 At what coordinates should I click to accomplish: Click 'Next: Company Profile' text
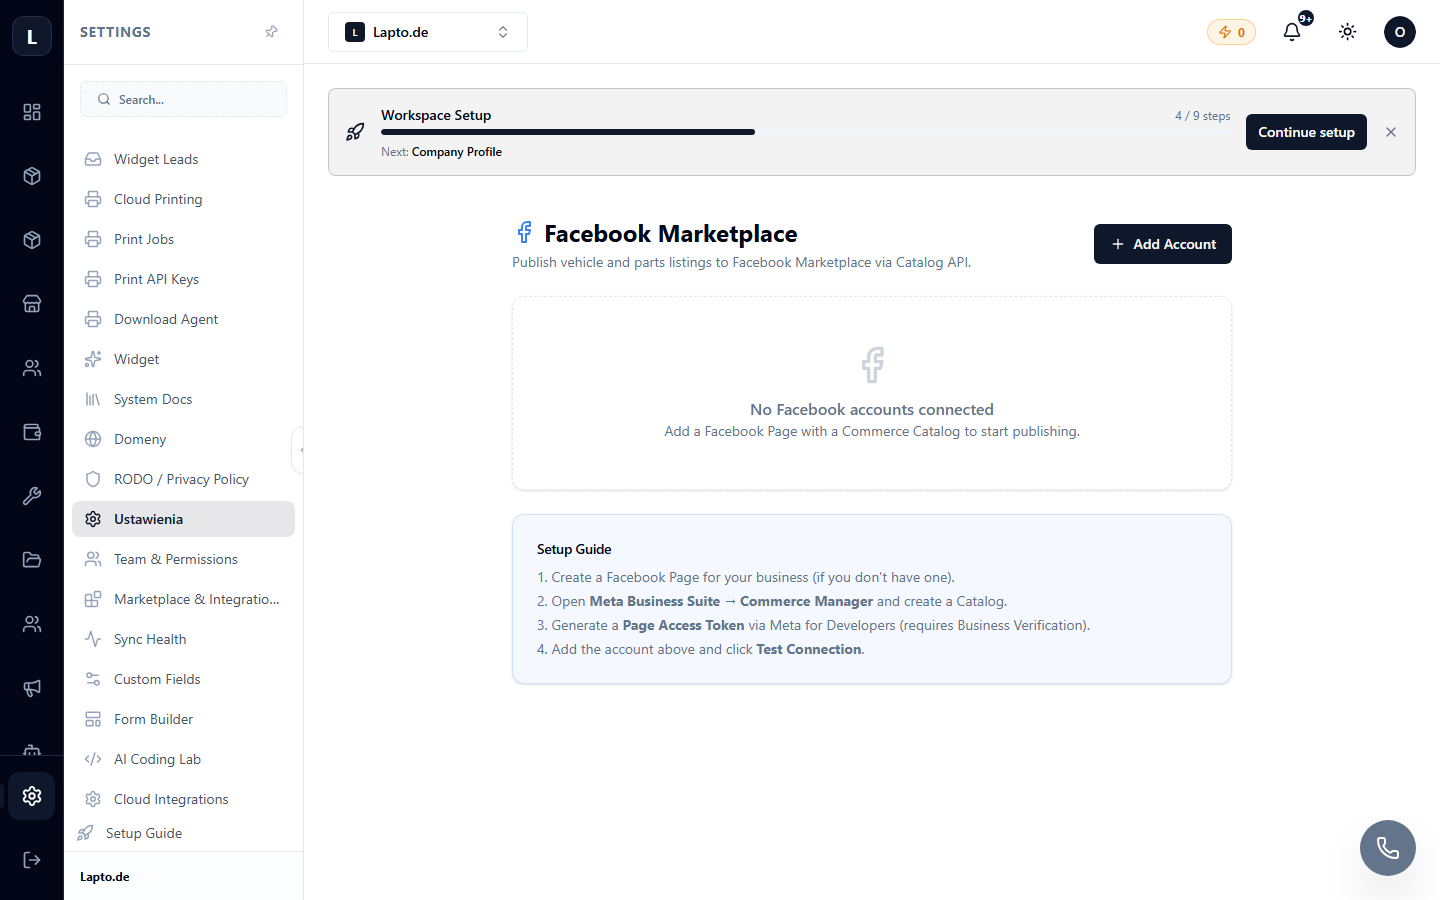point(441,152)
